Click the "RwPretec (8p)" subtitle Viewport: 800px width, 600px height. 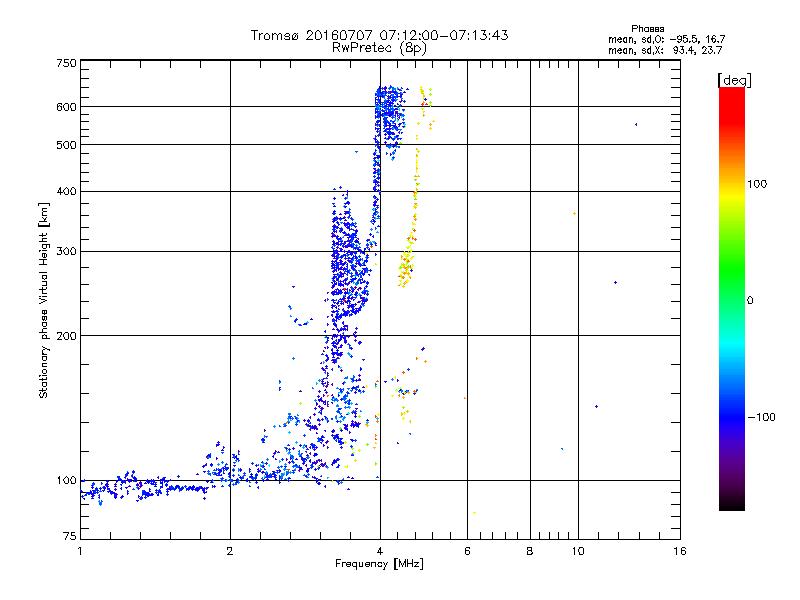point(379,48)
